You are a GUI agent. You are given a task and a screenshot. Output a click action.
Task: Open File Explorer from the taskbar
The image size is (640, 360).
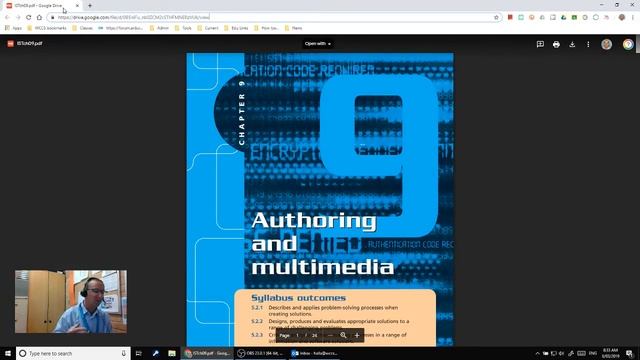[172, 353]
